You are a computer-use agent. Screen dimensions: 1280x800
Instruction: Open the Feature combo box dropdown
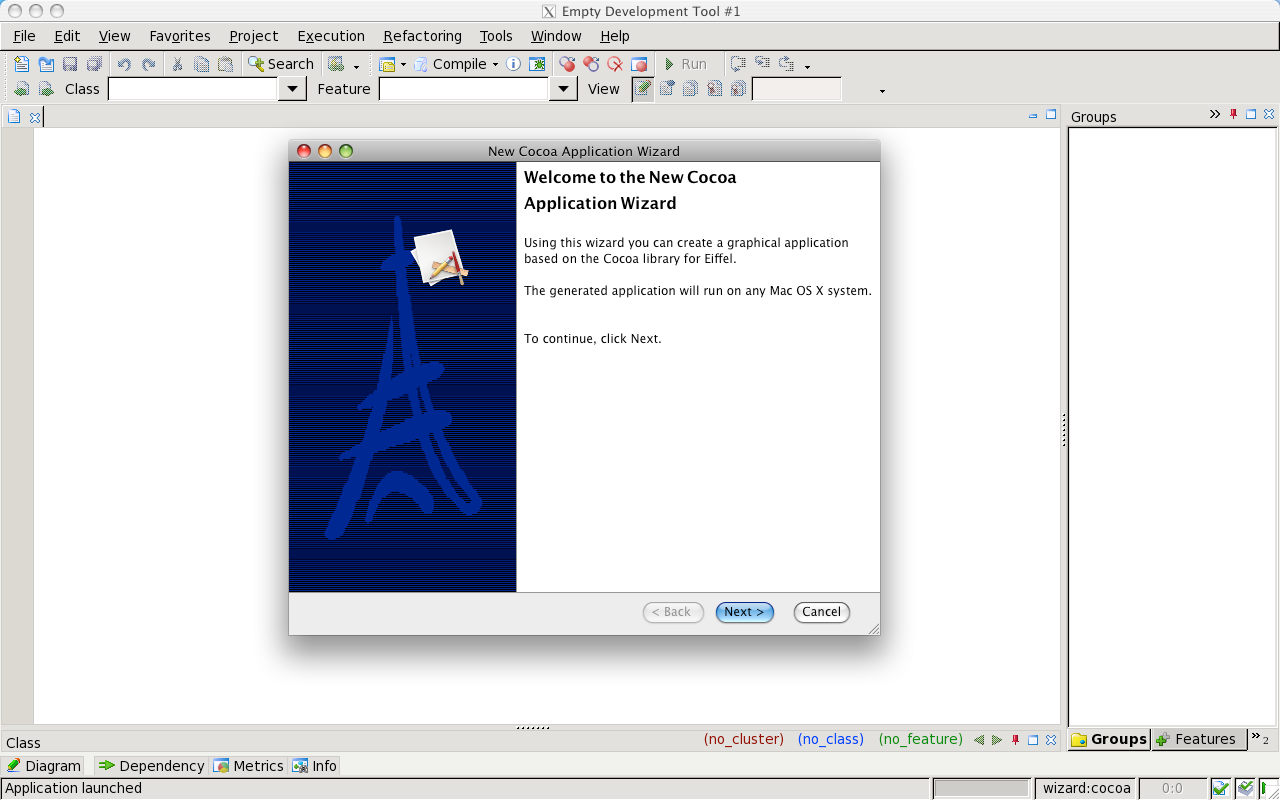click(x=563, y=89)
